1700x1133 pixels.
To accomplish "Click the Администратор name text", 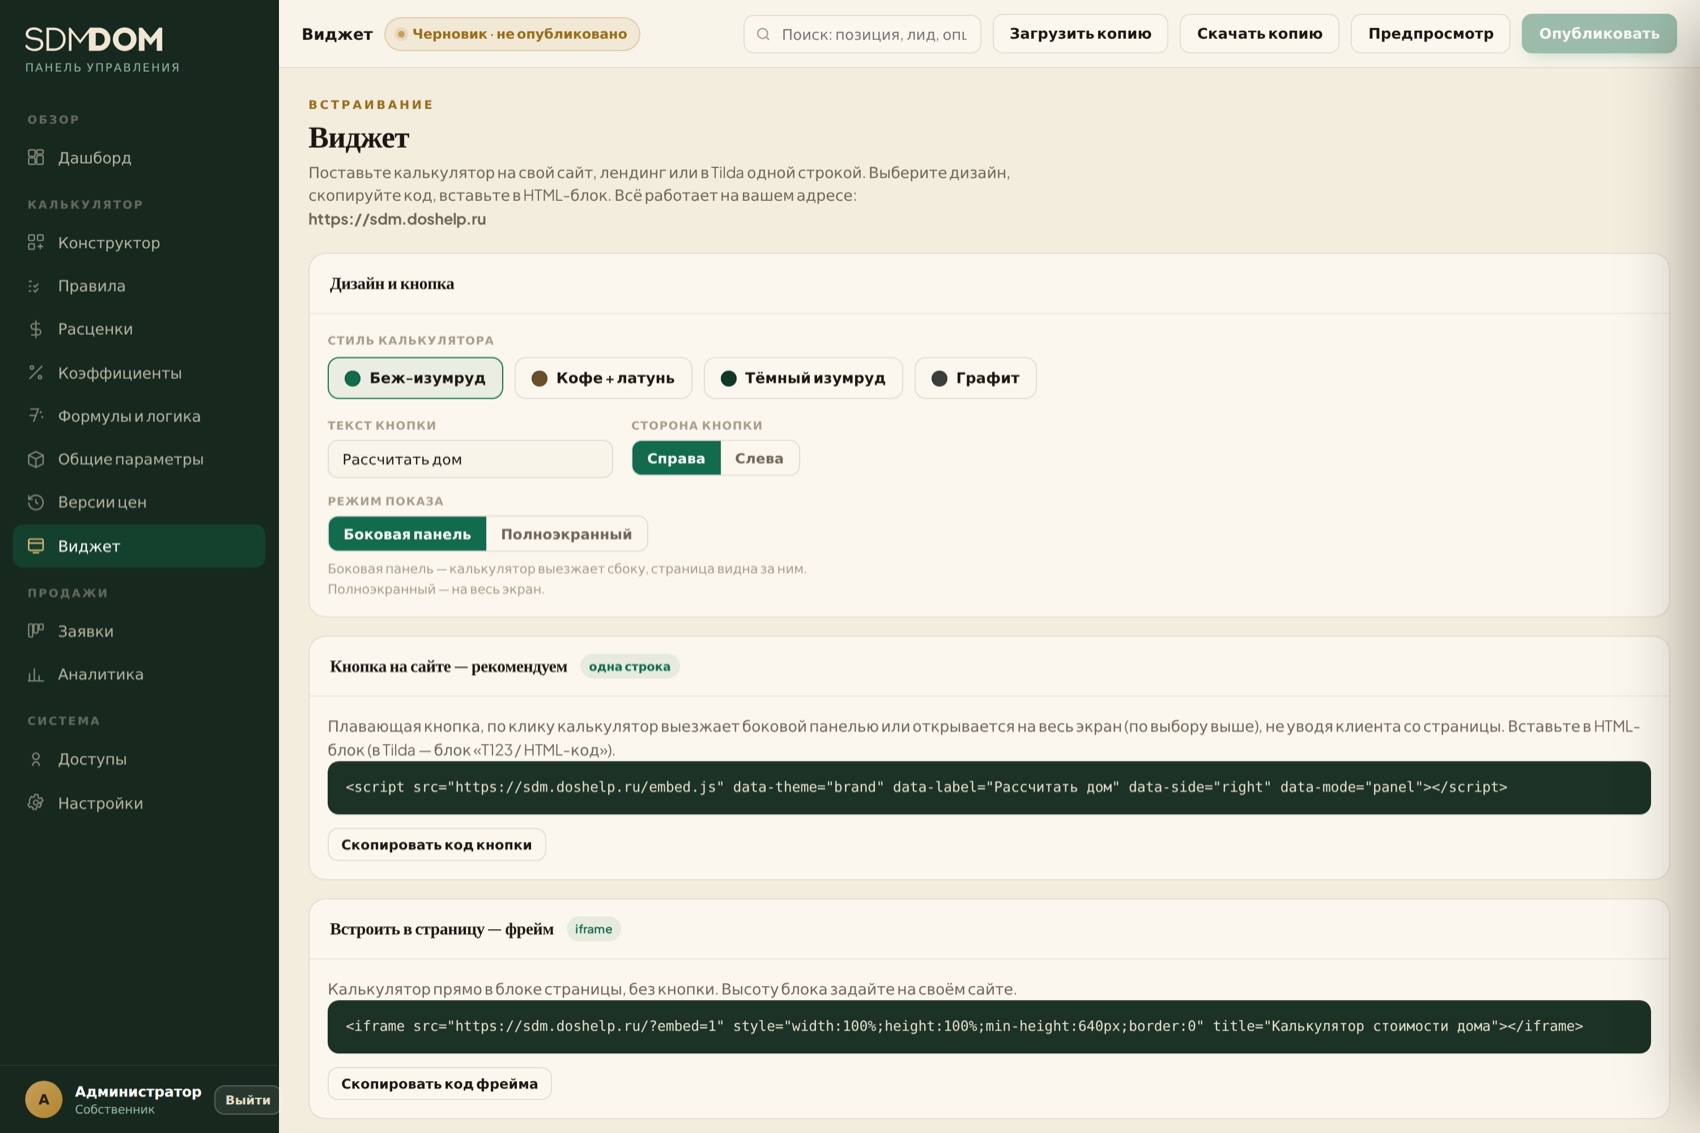I will coord(138,1091).
